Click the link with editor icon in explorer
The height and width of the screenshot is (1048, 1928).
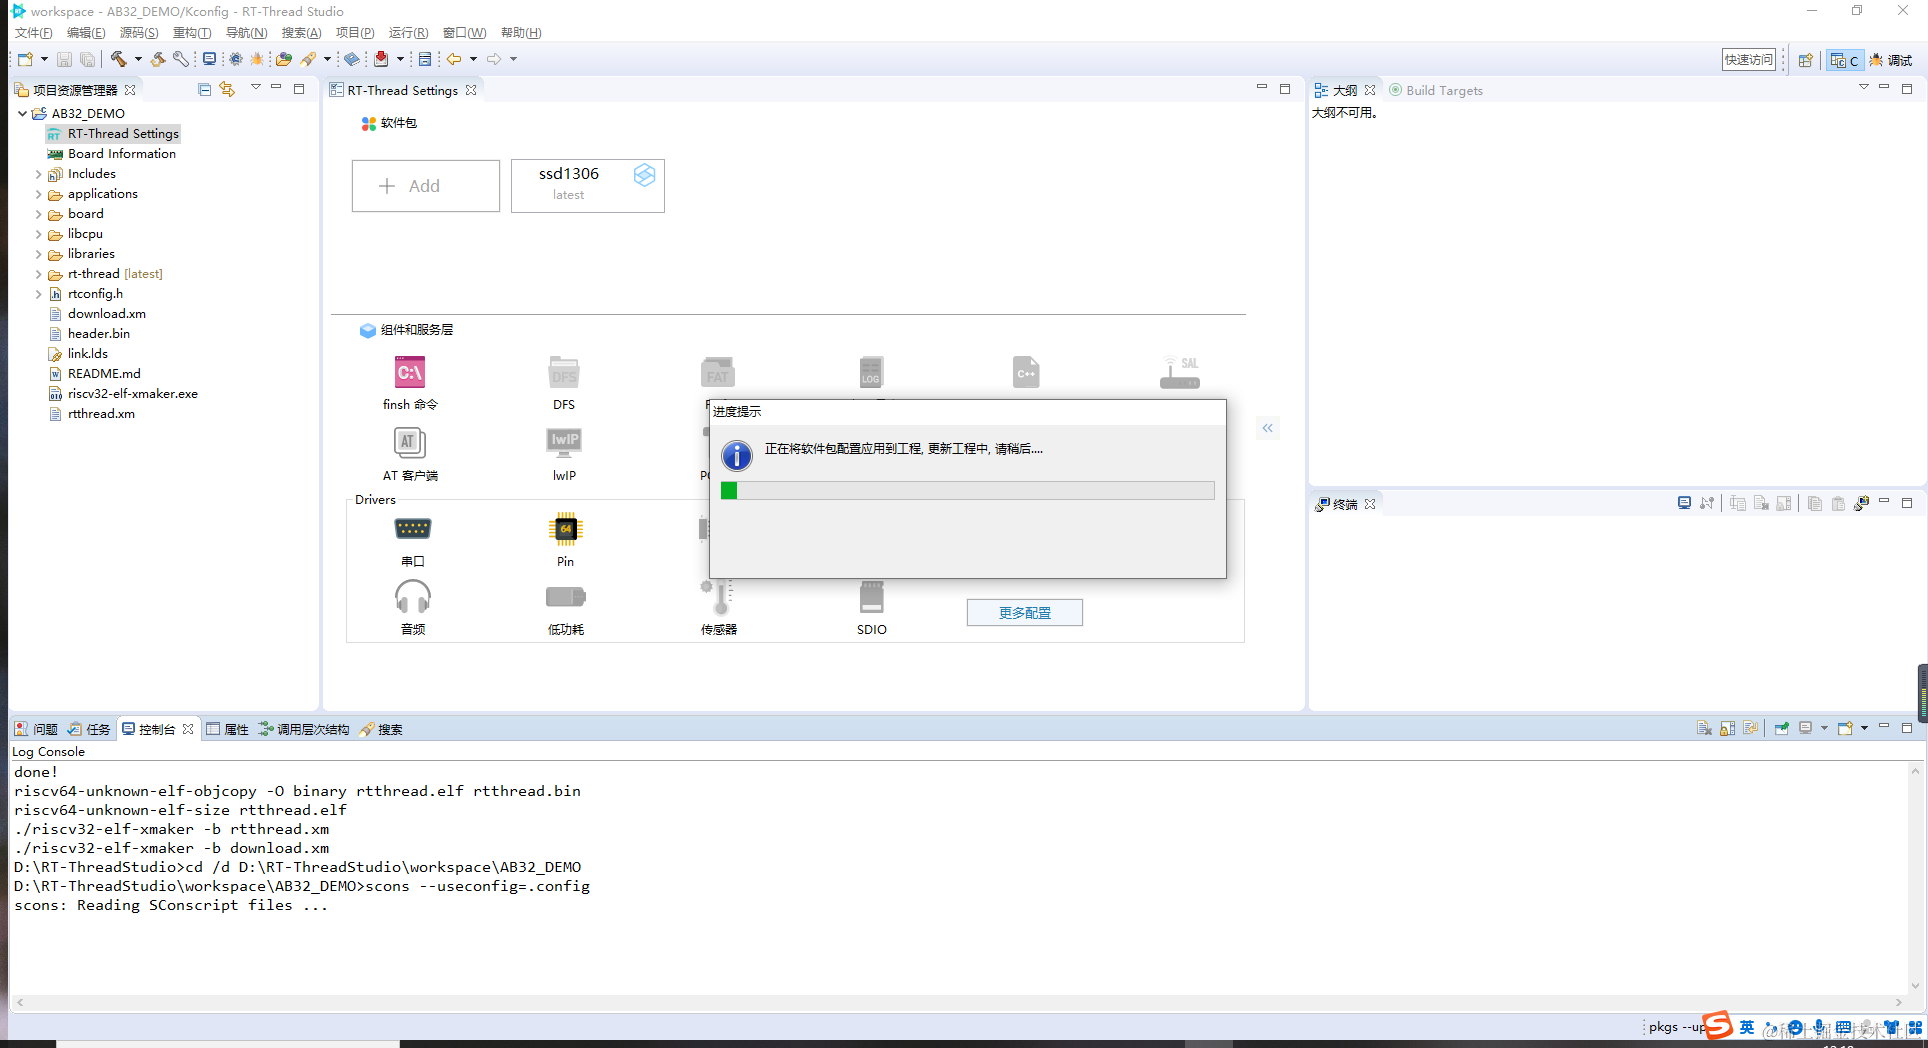point(228,89)
